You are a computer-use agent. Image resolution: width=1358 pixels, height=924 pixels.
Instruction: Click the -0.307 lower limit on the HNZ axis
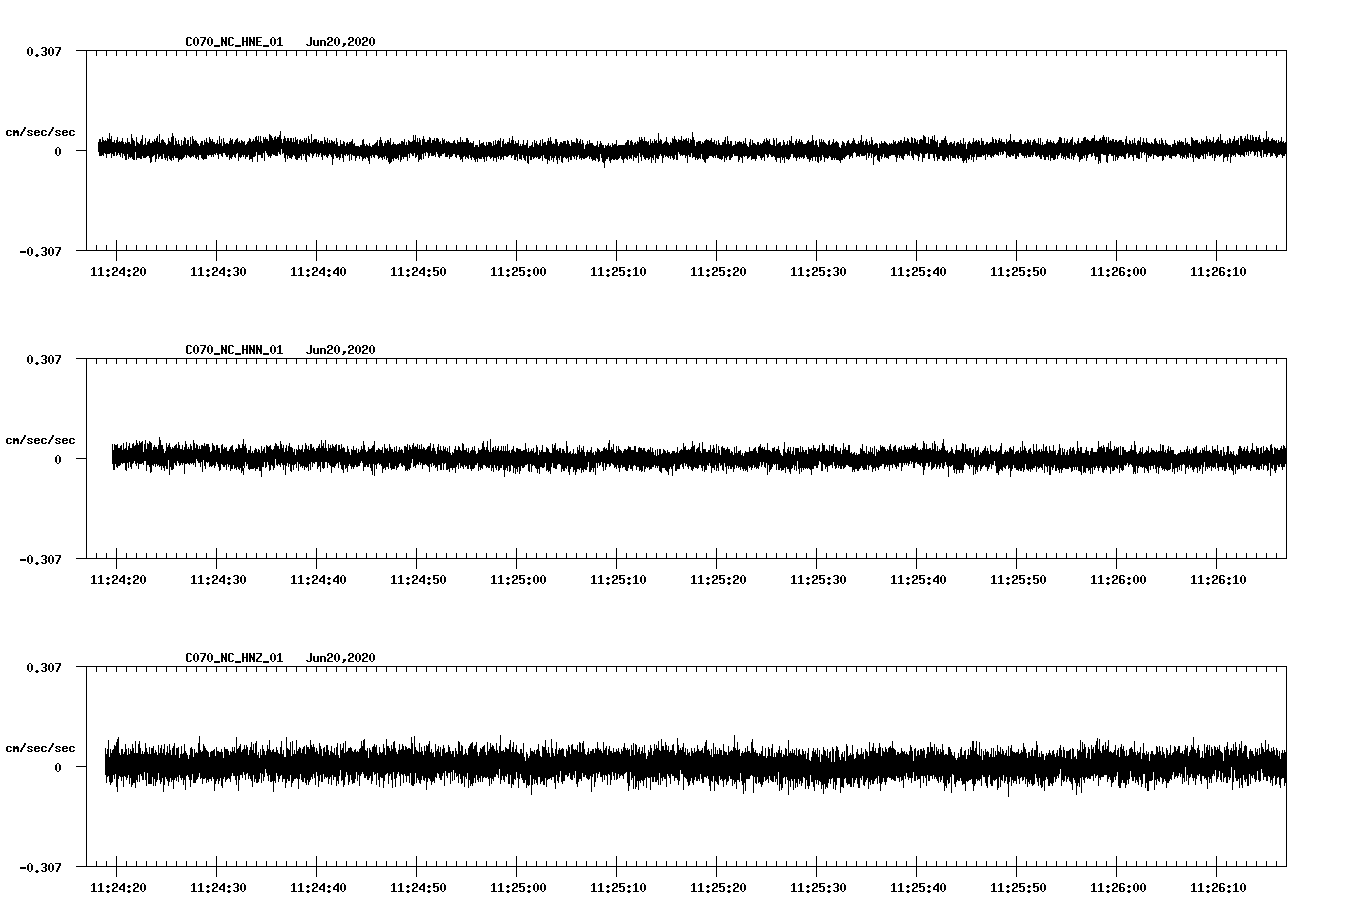click(40, 867)
